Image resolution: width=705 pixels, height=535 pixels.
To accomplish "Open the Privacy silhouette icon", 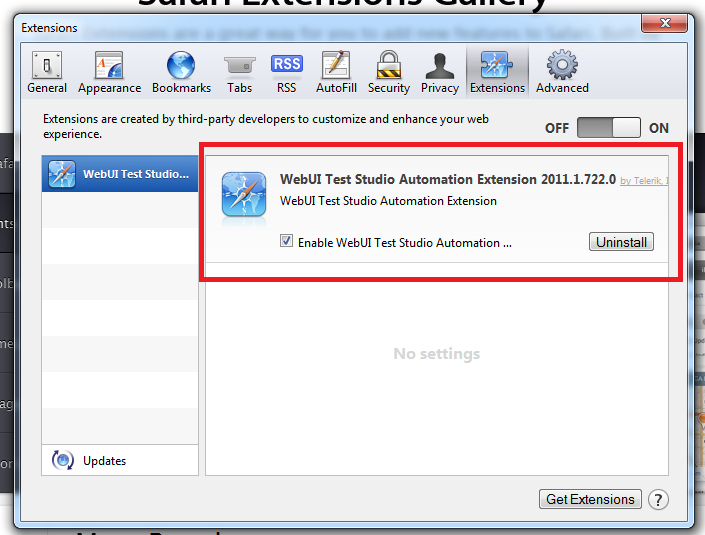I will coord(440,66).
